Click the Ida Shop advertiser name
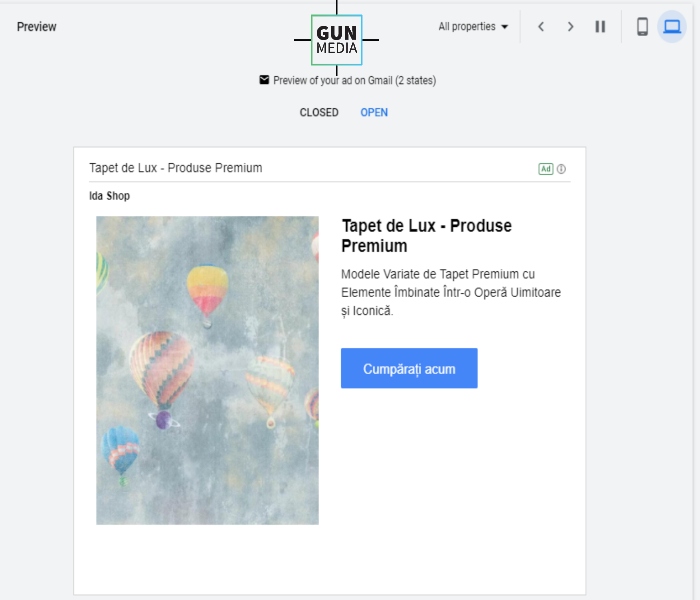This screenshot has width=700, height=600. (109, 196)
